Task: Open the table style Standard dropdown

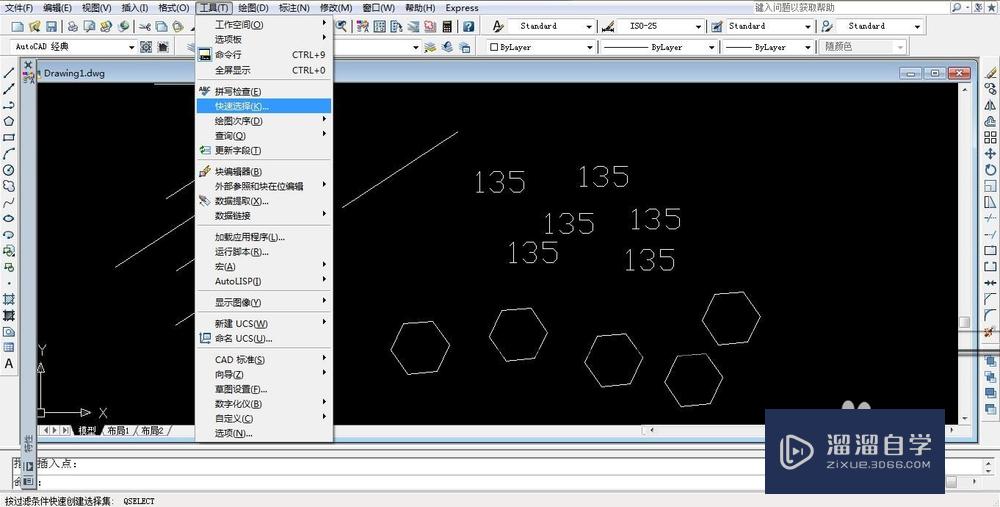Action: tap(808, 26)
